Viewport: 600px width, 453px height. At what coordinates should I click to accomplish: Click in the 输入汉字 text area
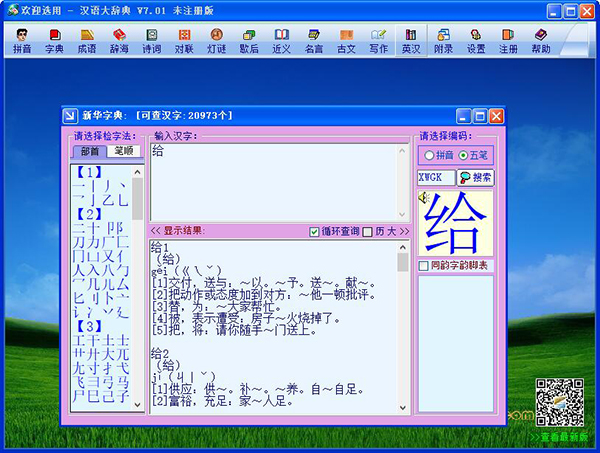(274, 183)
